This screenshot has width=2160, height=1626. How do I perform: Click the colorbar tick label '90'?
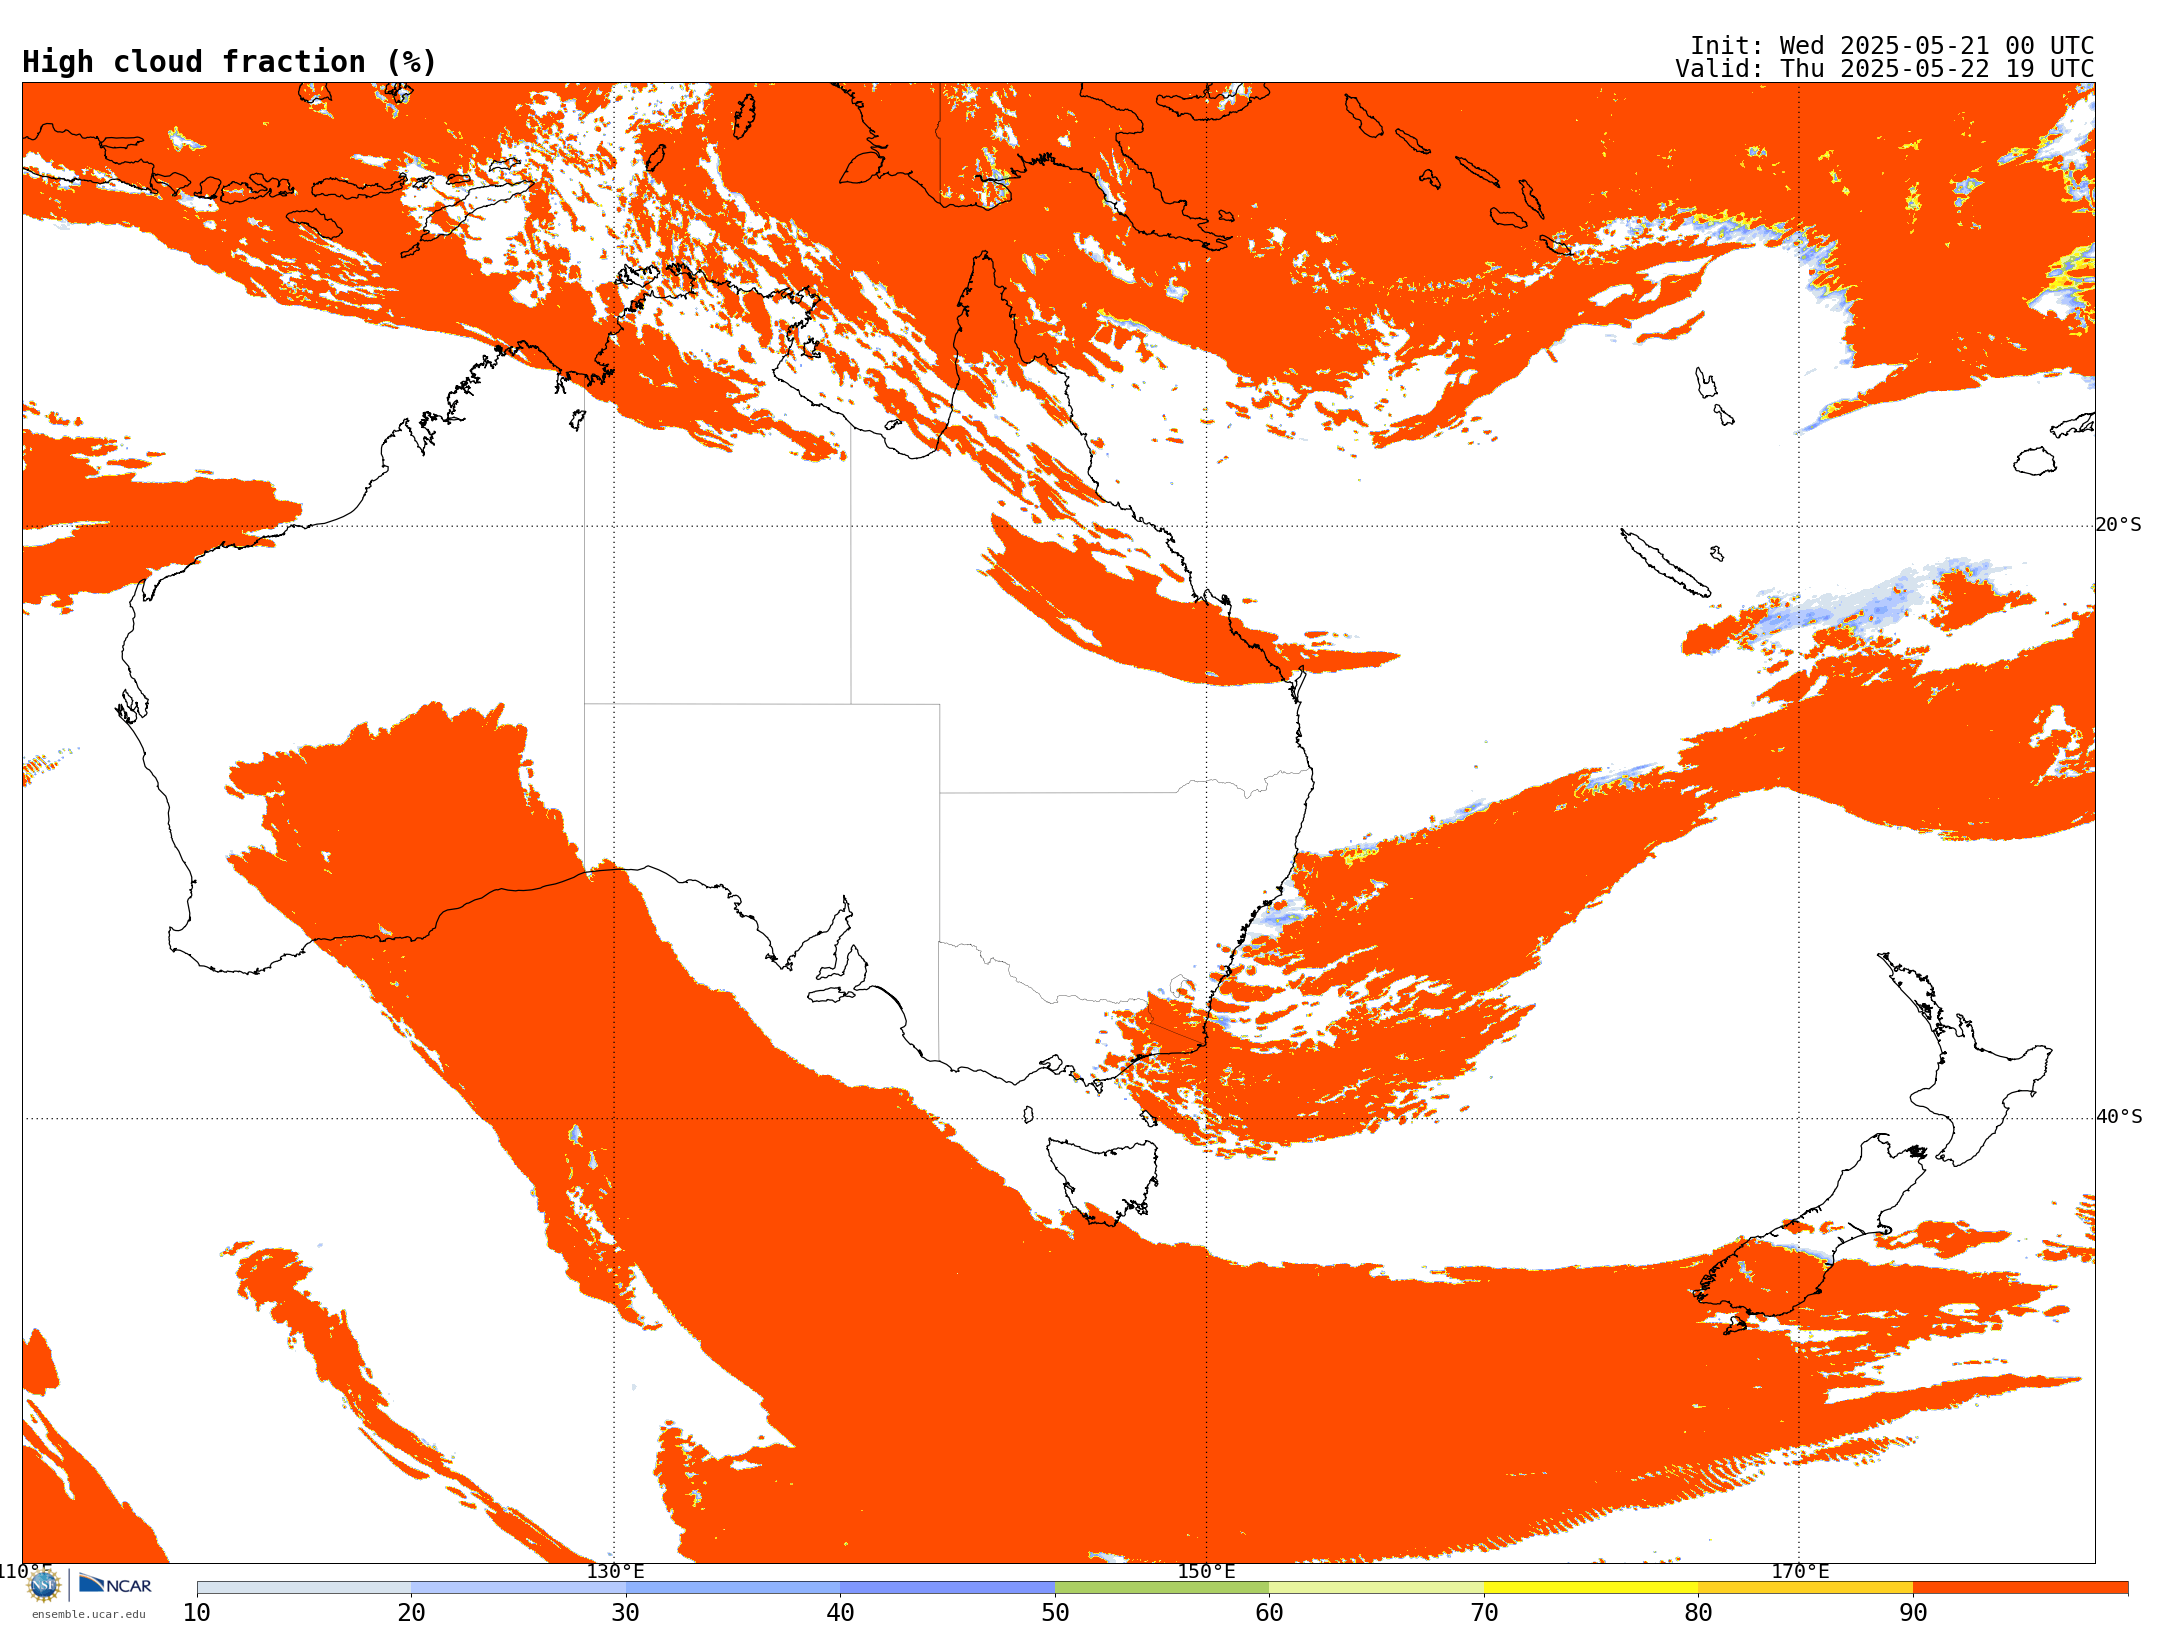pyautogui.click(x=1913, y=1612)
